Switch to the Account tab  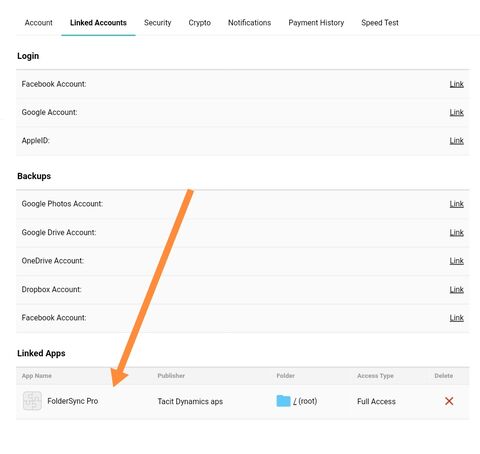tap(39, 23)
